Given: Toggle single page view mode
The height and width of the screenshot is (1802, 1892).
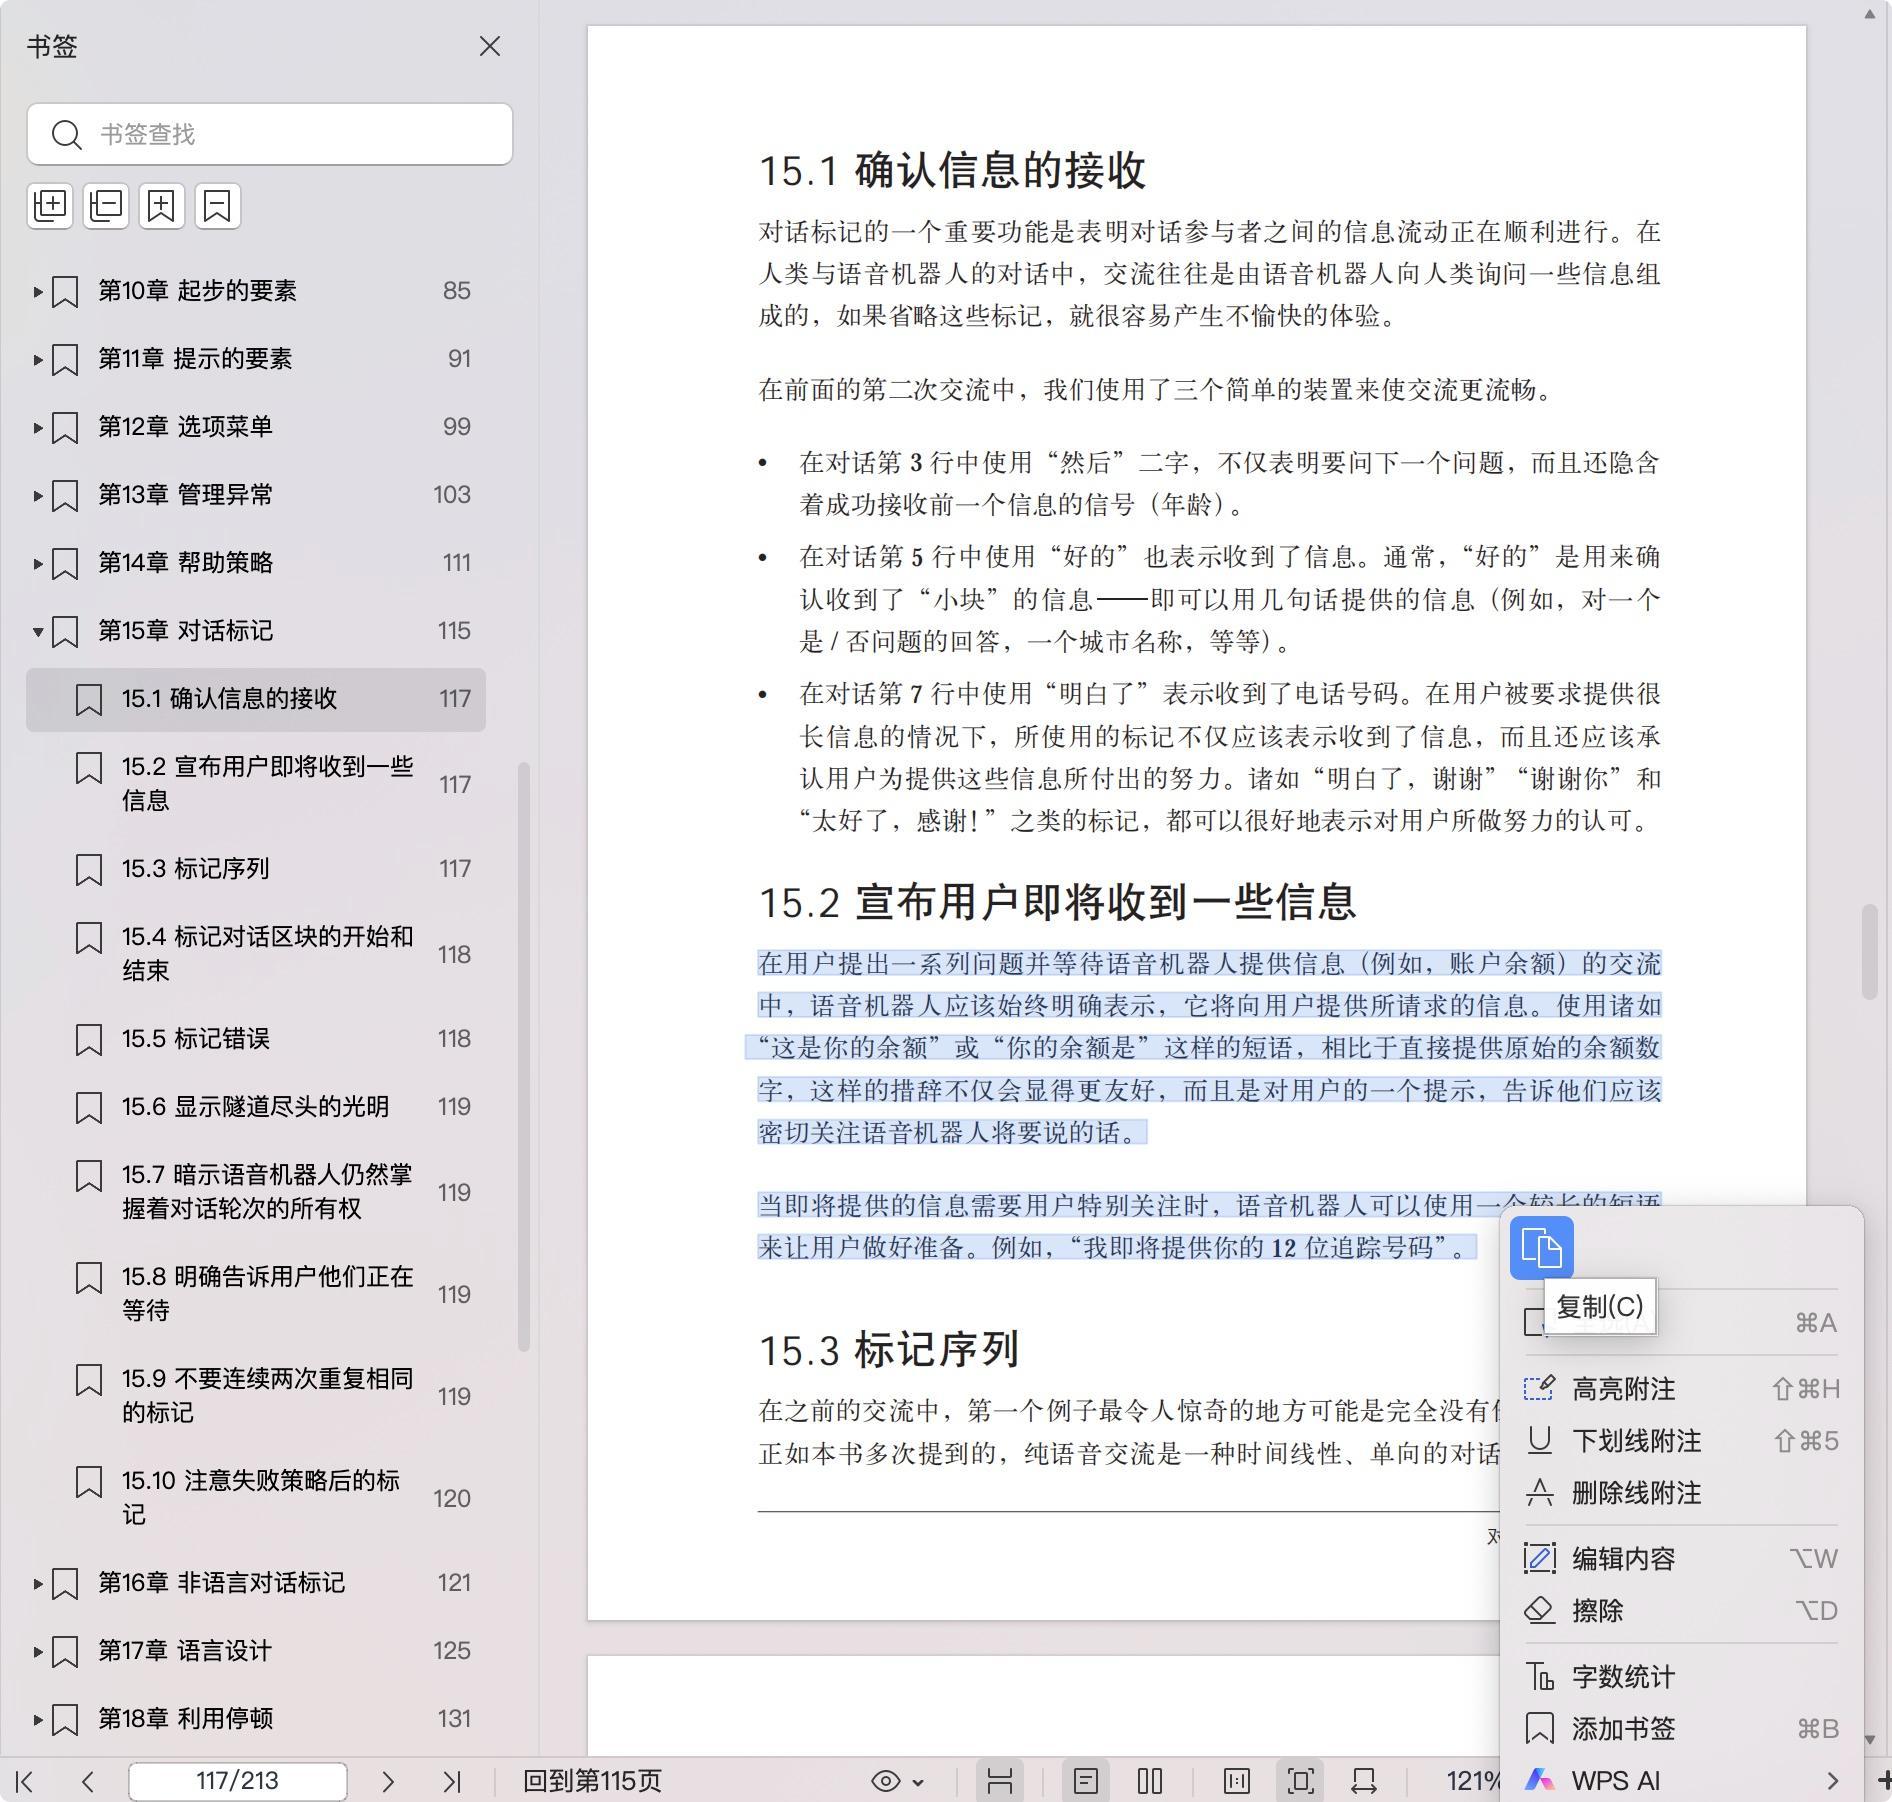Looking at the screenshot, I should click(1085, 1781).
